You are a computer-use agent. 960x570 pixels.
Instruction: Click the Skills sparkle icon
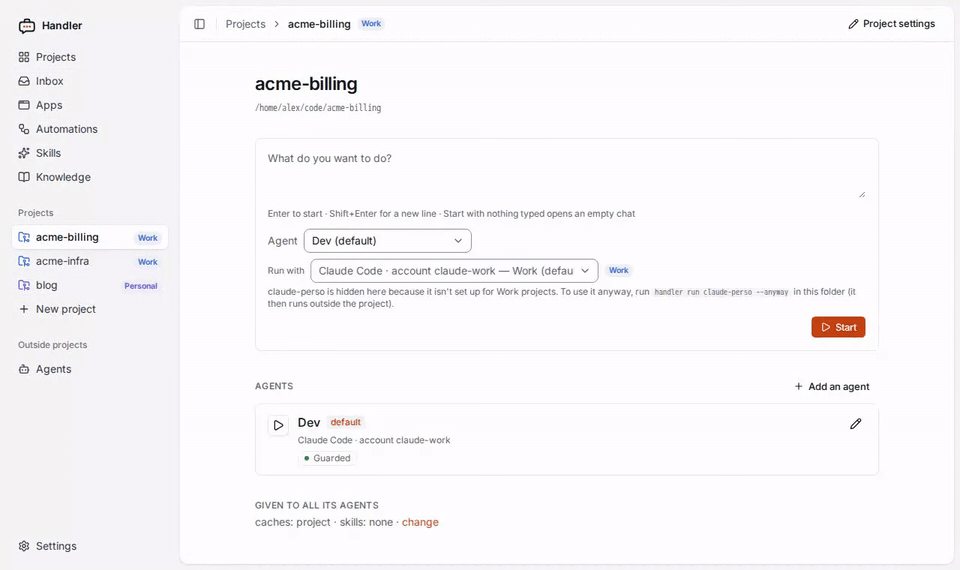pos(24,153)
